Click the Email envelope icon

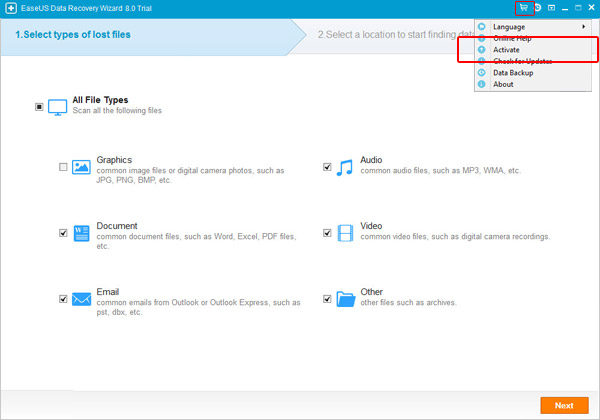(81, 299)
